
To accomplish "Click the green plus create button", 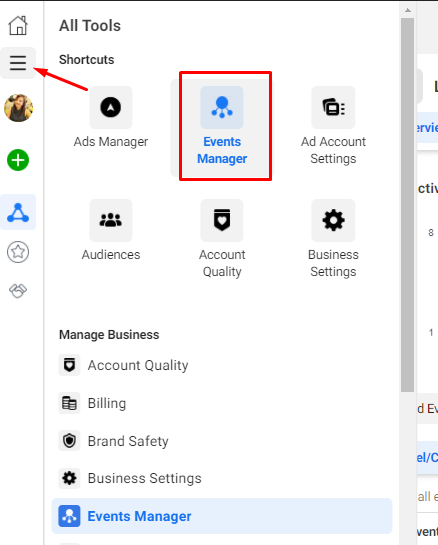I will (x=18, y=160).
